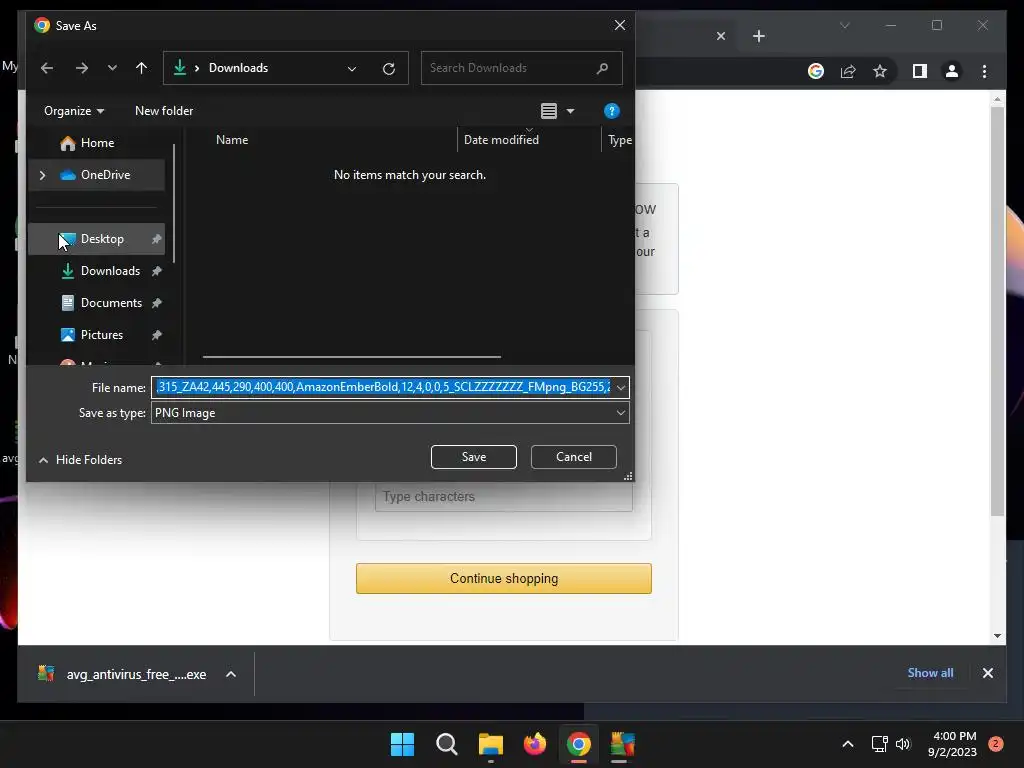
Task: Open File name history dropdown
Action: (620, 388)
